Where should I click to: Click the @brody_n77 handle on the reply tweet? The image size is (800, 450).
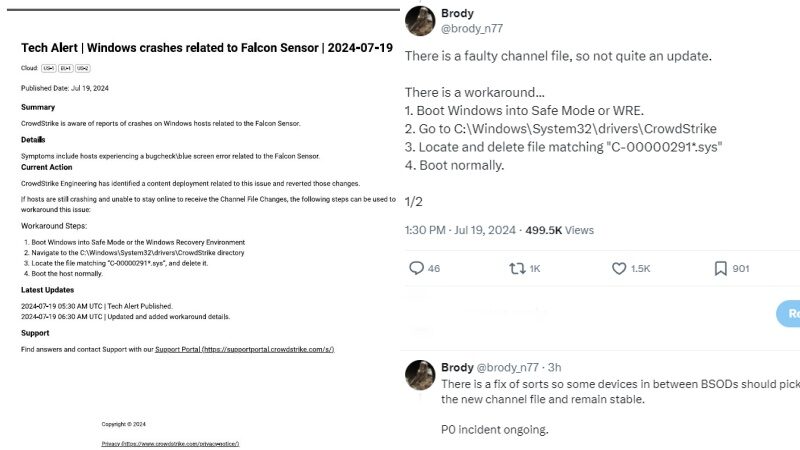(x=507, y=367)
